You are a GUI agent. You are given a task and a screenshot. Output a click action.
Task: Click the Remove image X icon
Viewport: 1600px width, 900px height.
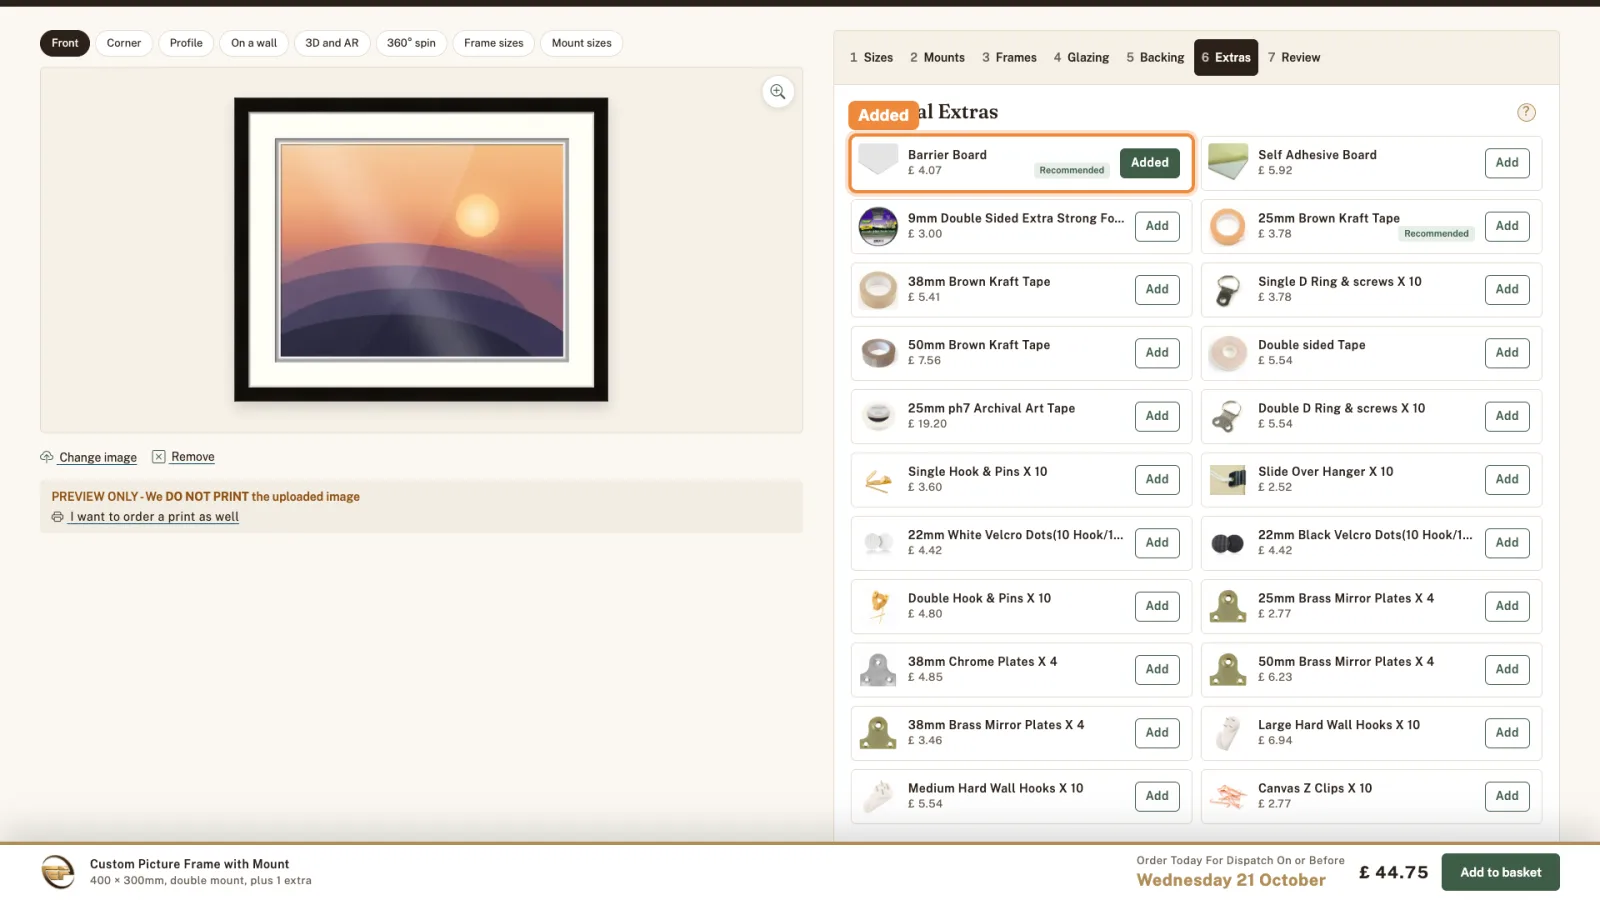click(x=158, y=457)
